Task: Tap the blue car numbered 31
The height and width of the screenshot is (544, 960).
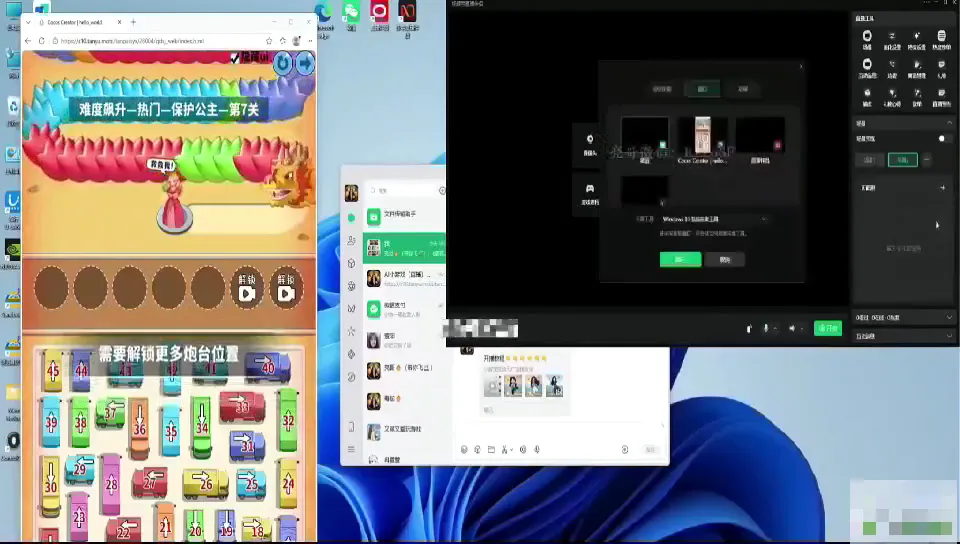Action: (247, 445)
